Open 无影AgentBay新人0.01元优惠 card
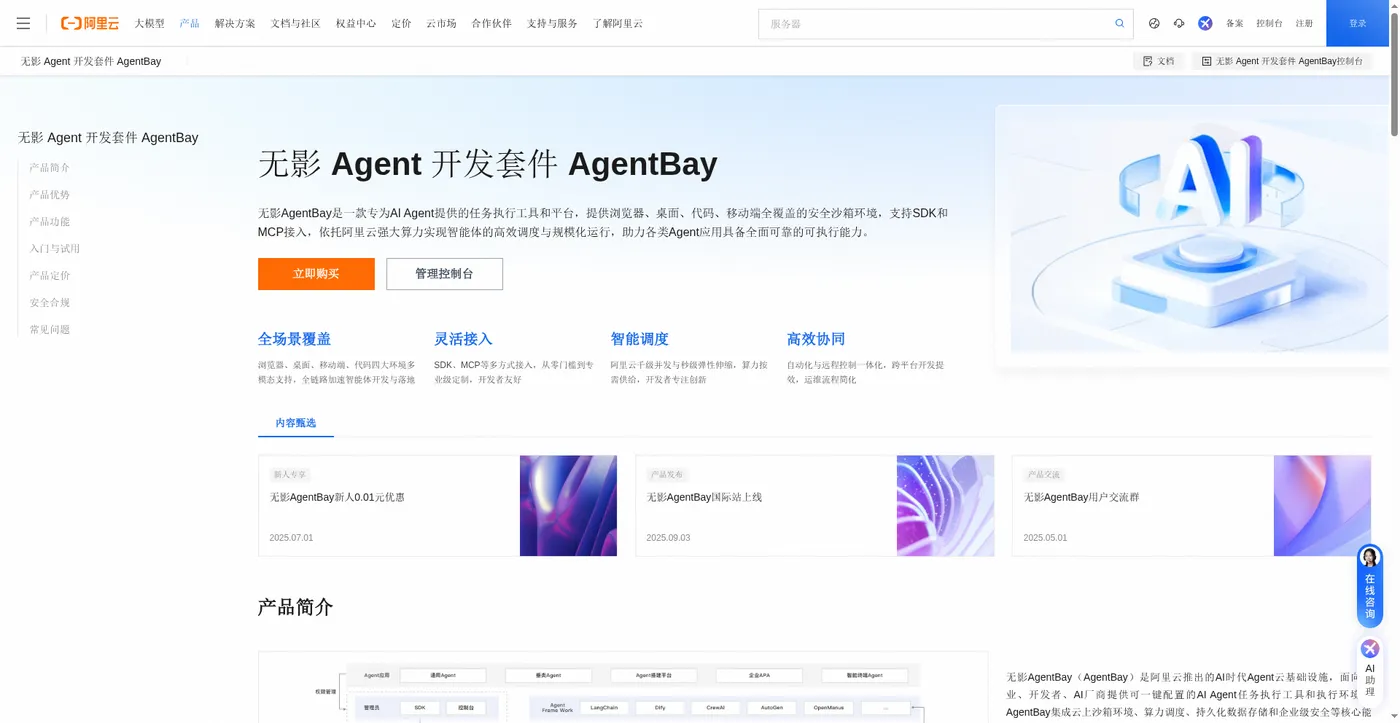Screen dimensions: 1400x723 point(438,506)
